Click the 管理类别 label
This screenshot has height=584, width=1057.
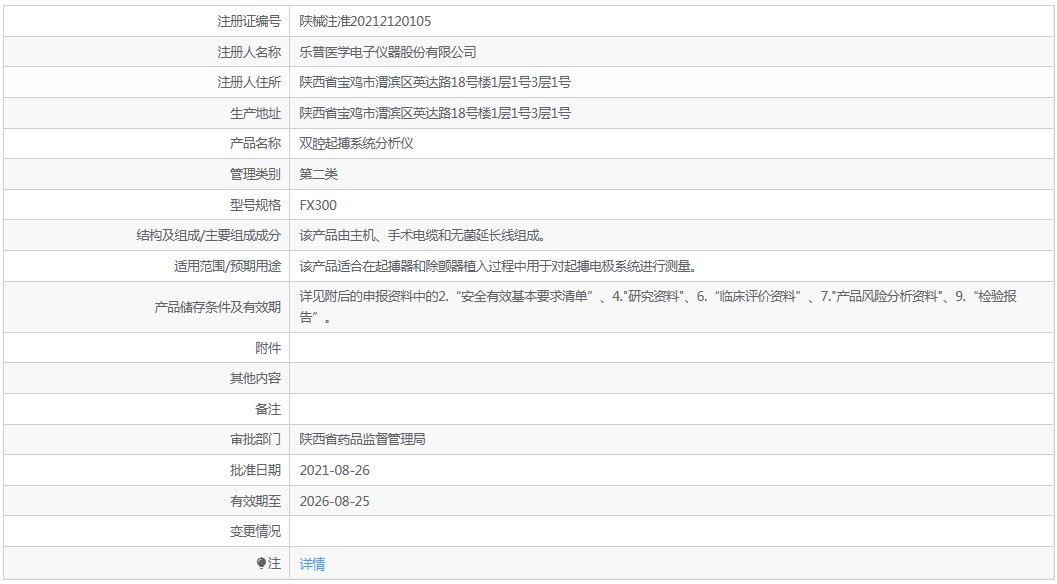click(255, 174)
